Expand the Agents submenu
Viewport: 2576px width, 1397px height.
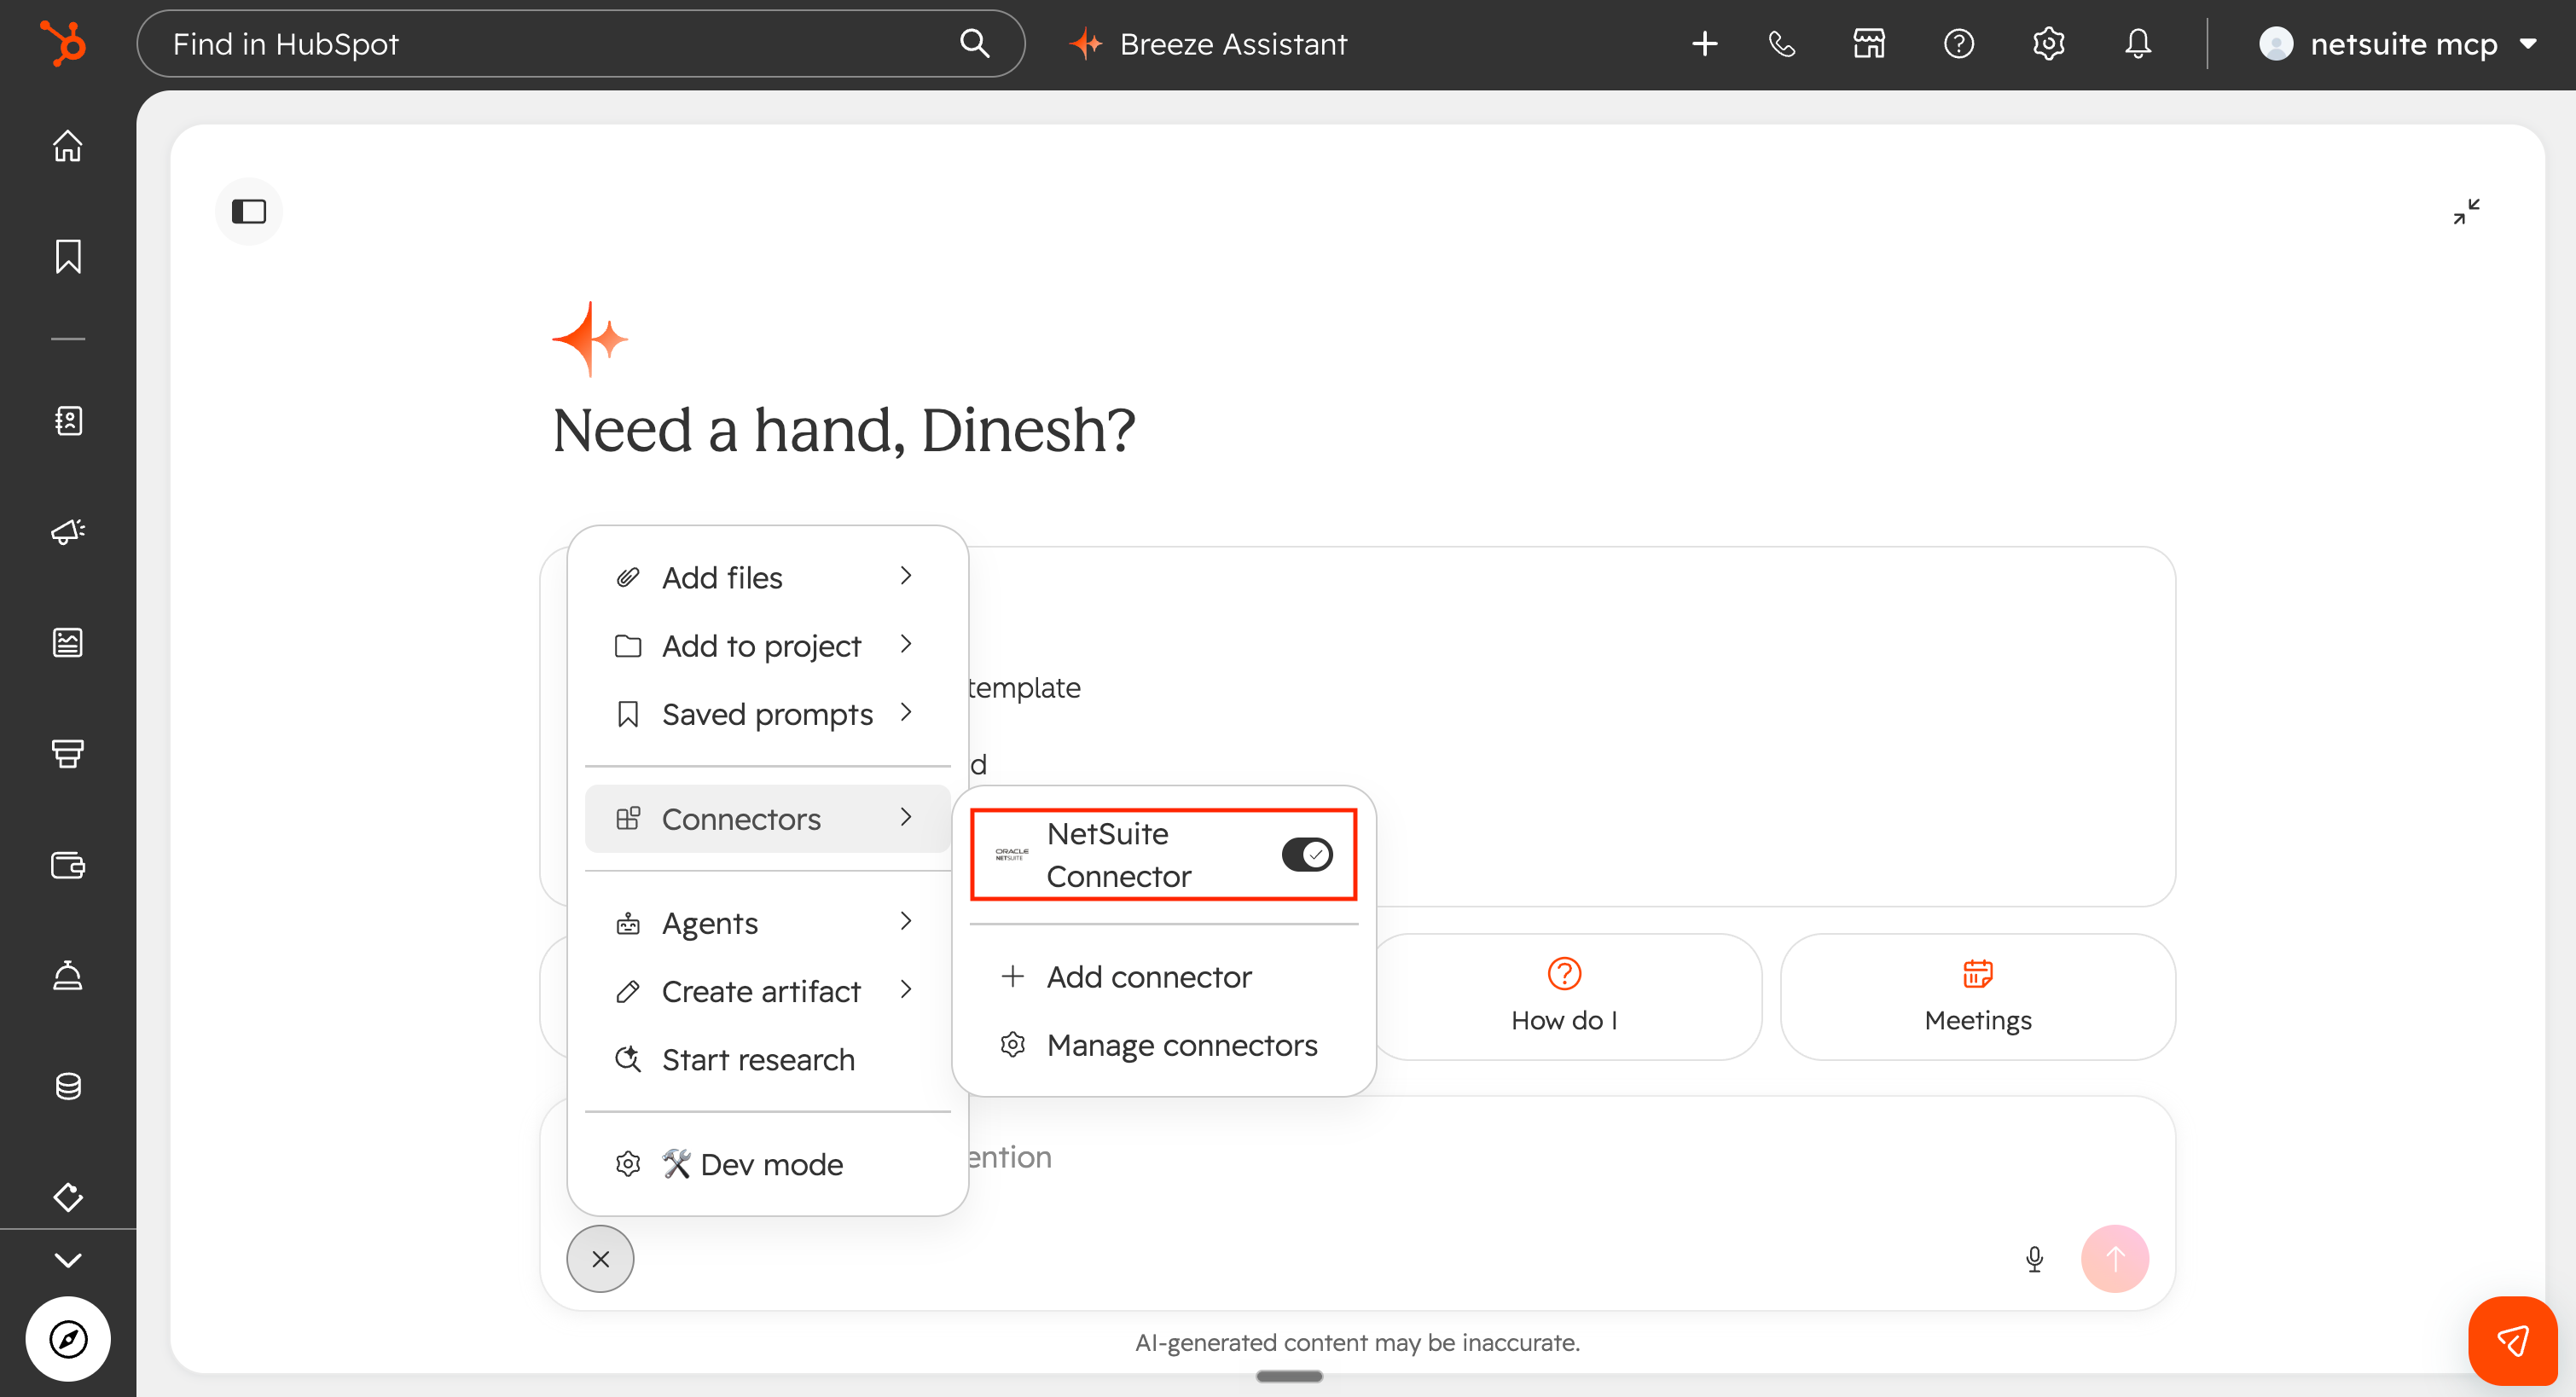(767, 923)
